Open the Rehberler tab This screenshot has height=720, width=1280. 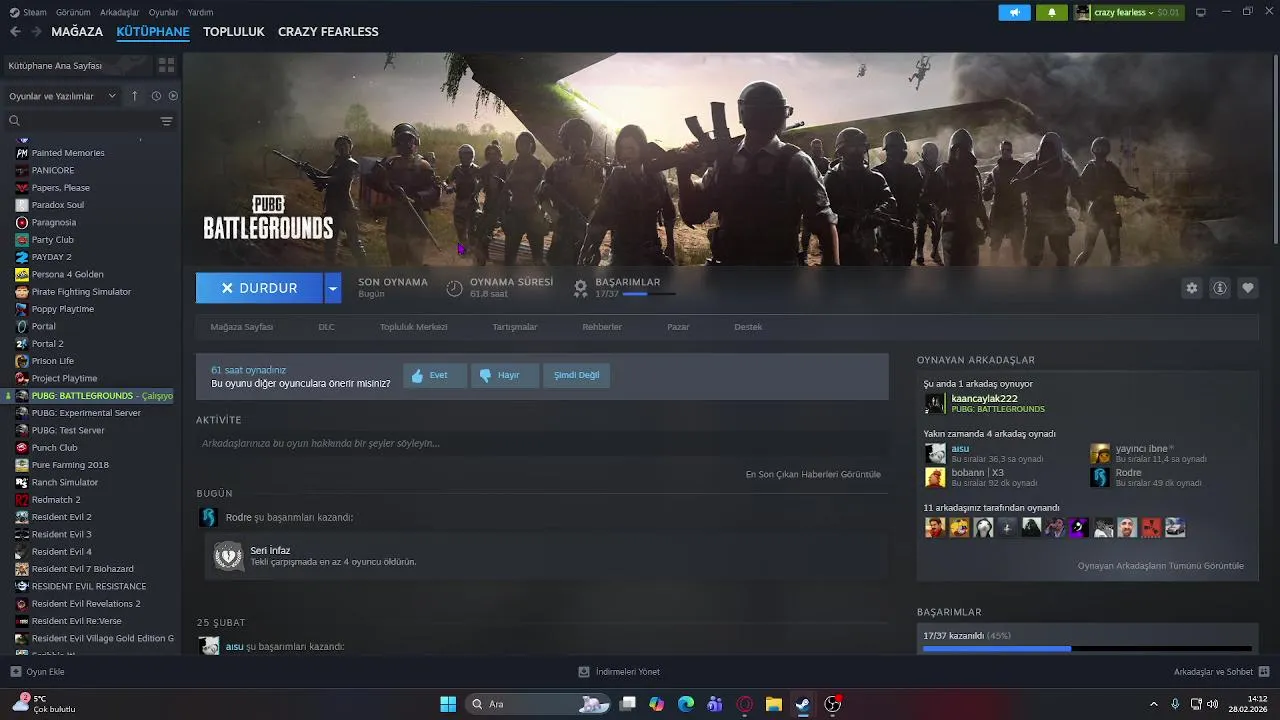pyautogui.click(x=602, y=327)
